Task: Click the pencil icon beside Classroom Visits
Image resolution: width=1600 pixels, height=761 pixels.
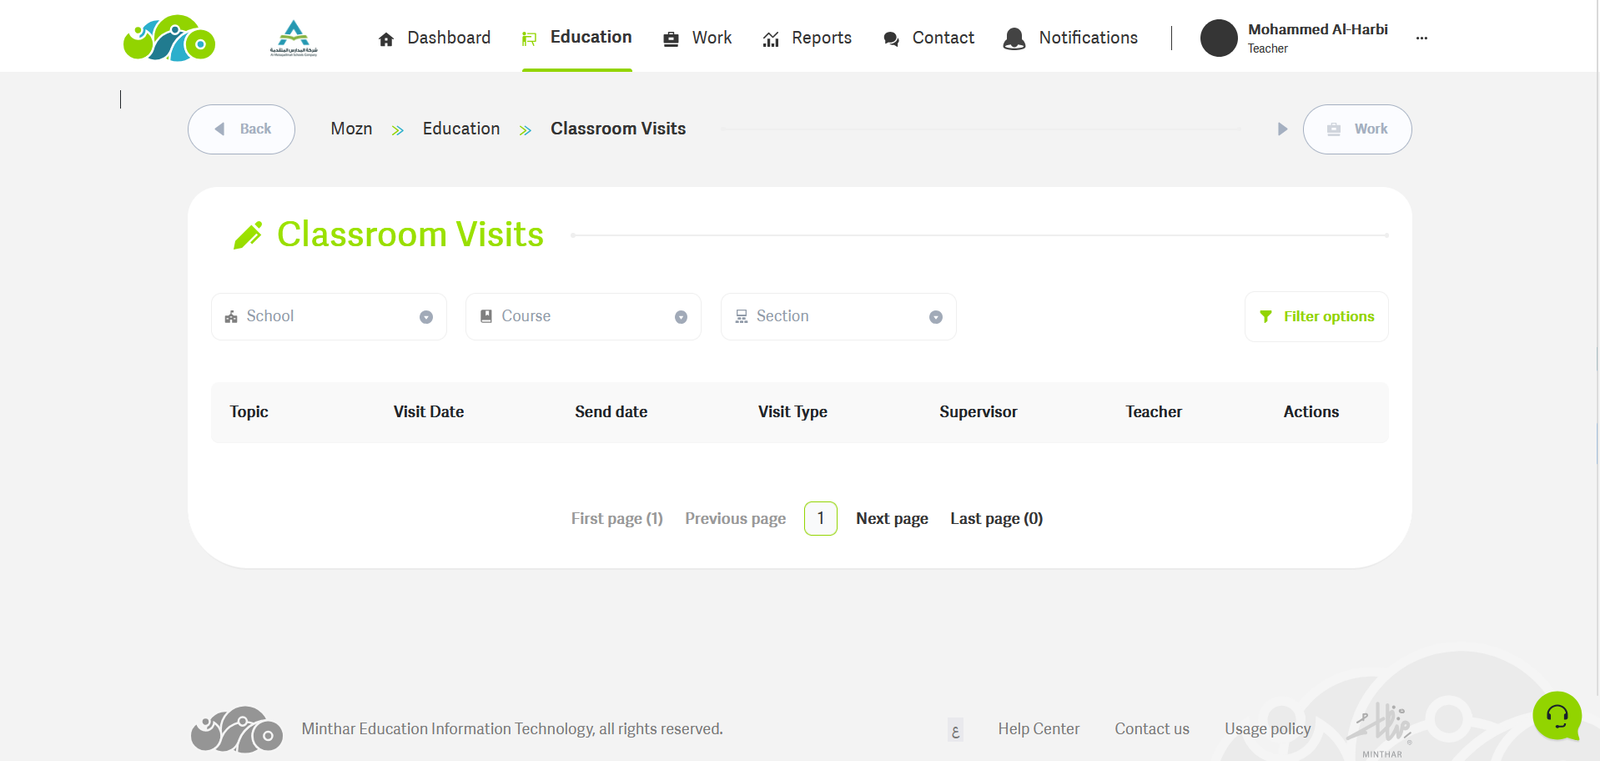Action: [248, 235]
